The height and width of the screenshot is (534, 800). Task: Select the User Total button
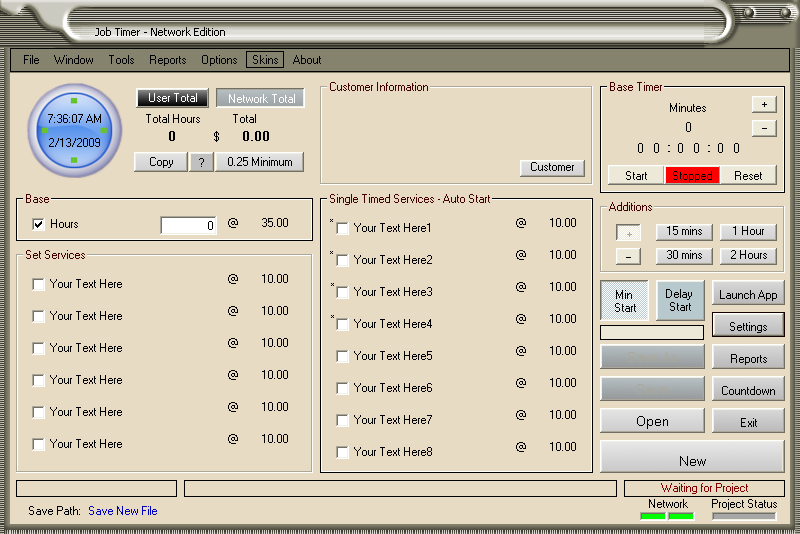pos(172,98)
